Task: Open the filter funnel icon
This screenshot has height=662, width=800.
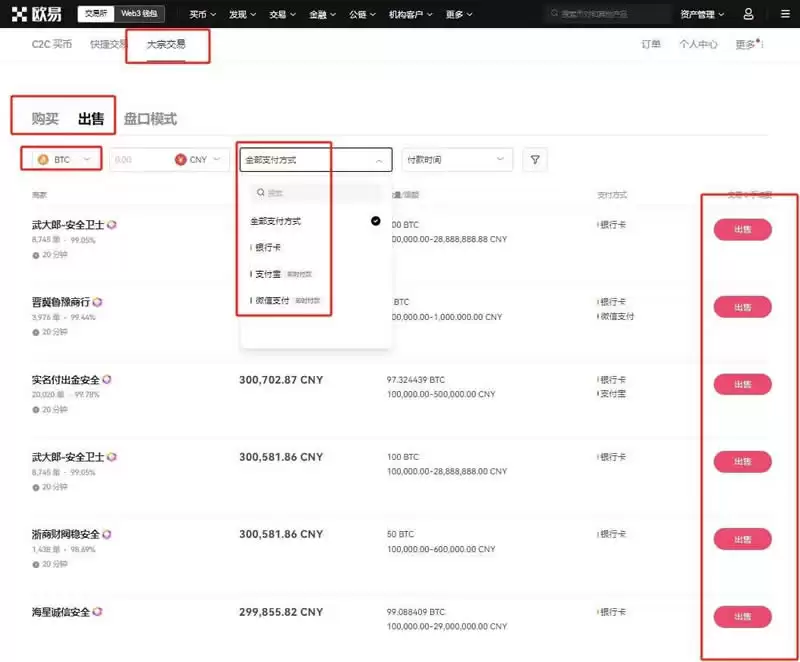Action: 535,160
